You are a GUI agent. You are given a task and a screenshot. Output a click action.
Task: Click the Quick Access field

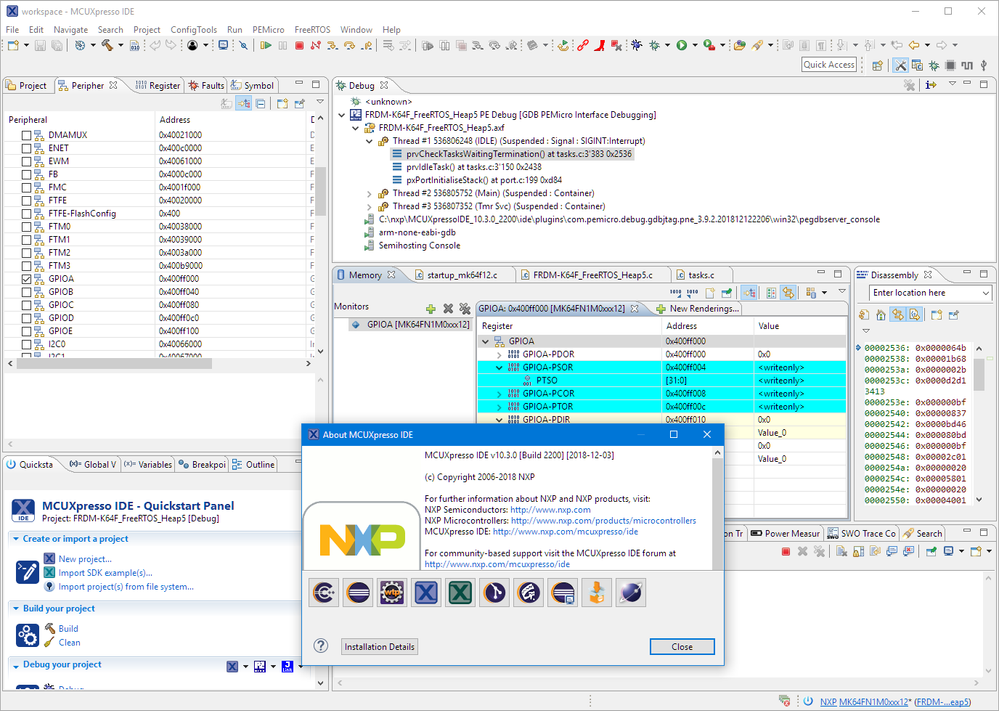[829, 64]
